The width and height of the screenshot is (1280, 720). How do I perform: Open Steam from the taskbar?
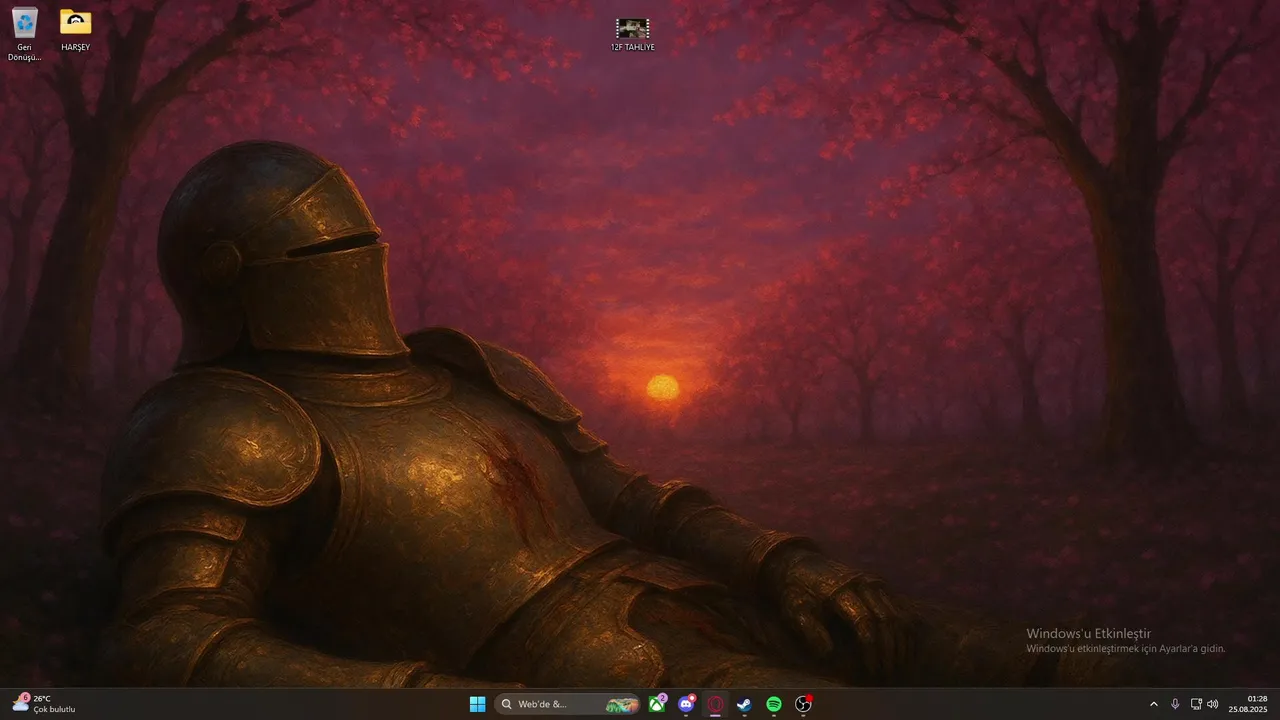[744, 704]
